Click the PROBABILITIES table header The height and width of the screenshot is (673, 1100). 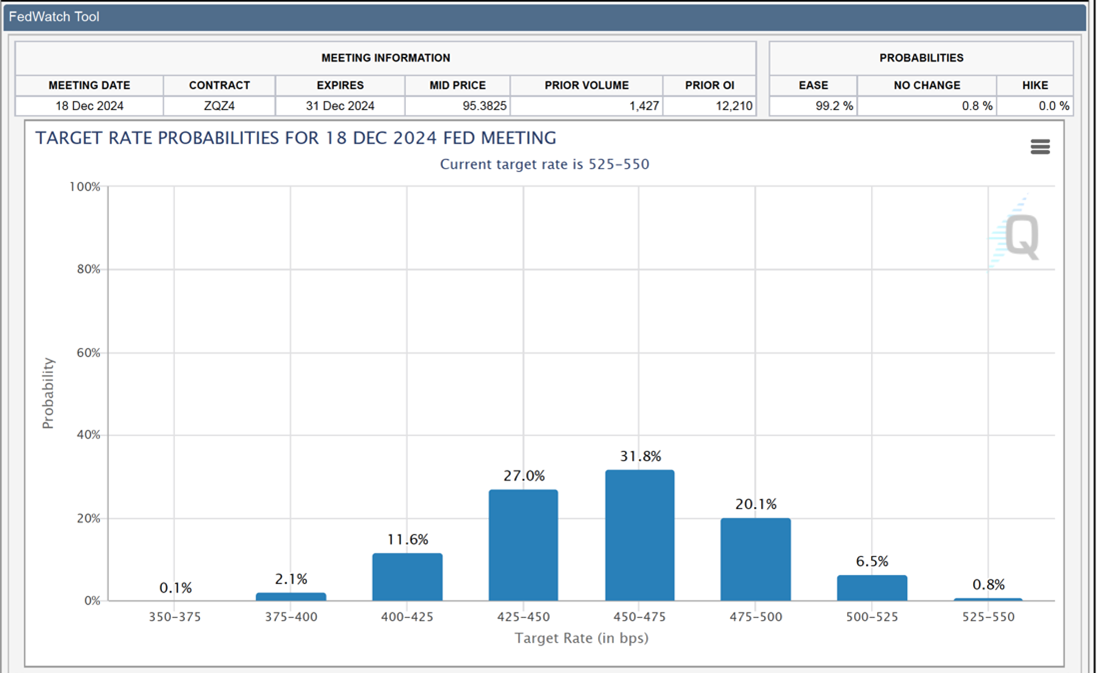click(x=921, y=58)
